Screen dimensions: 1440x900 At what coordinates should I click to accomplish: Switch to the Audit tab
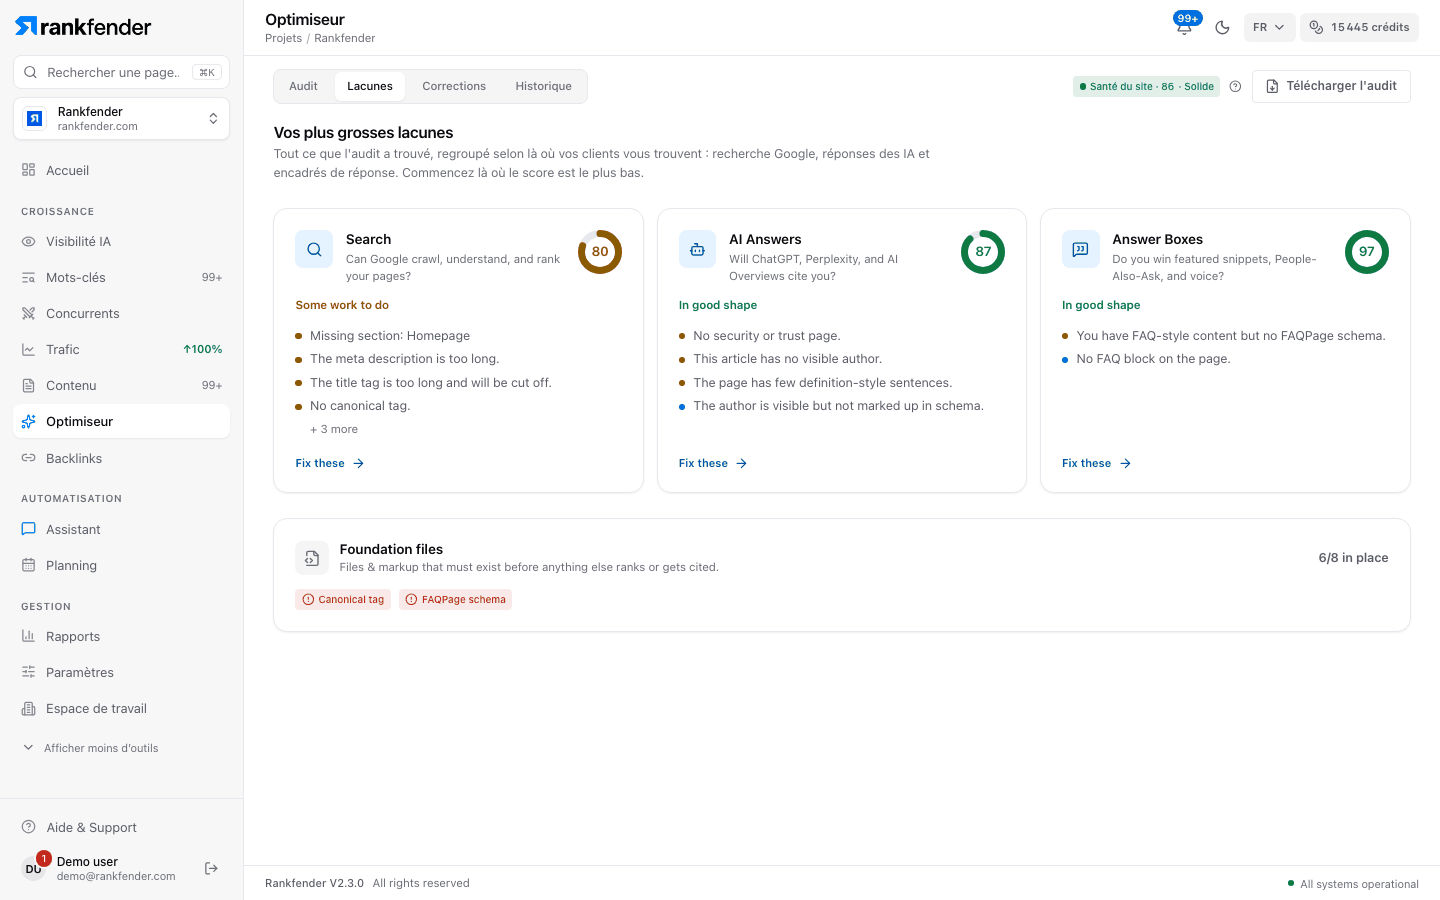click(x=303, y=86)
